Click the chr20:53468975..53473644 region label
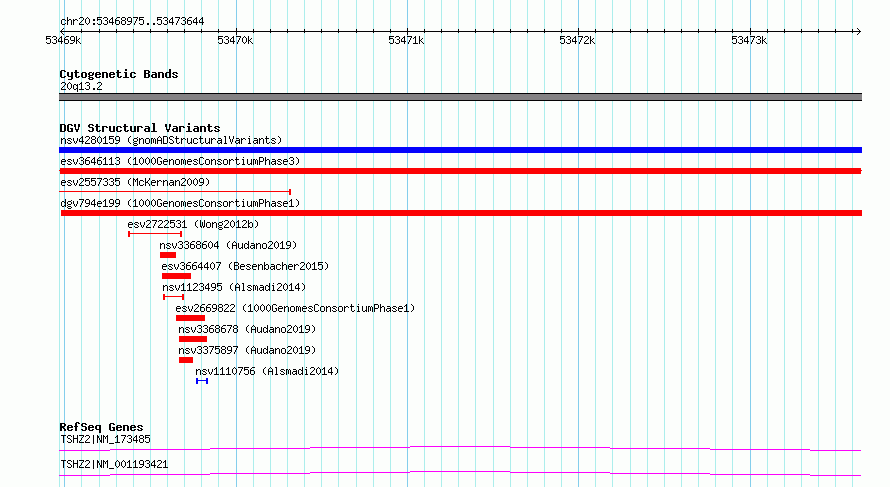 (x=132, y=22)
